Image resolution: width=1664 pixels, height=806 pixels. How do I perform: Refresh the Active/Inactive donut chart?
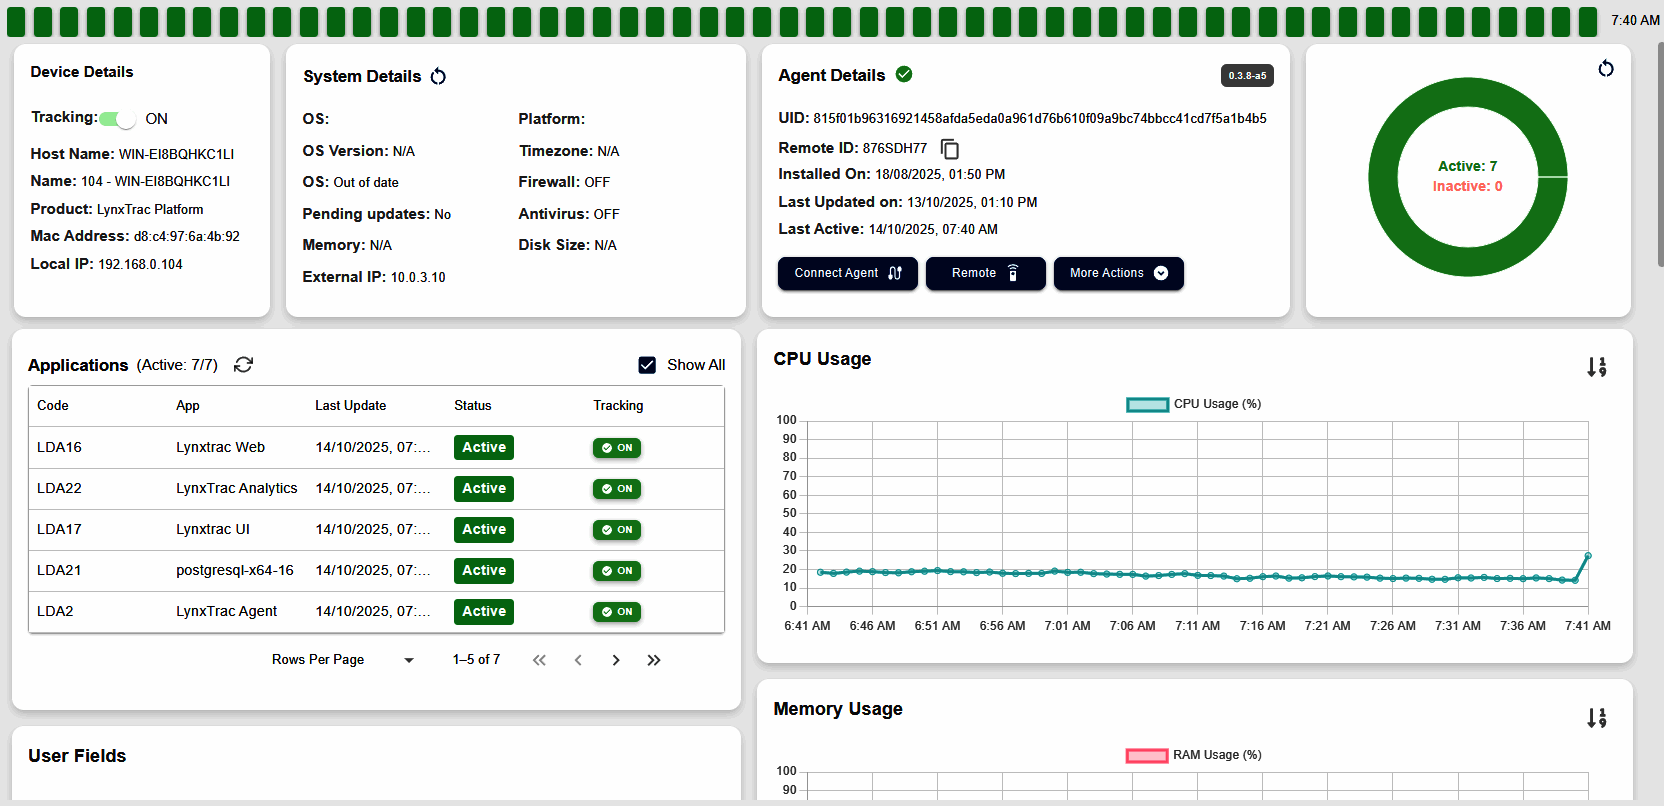click(1605, 69)
